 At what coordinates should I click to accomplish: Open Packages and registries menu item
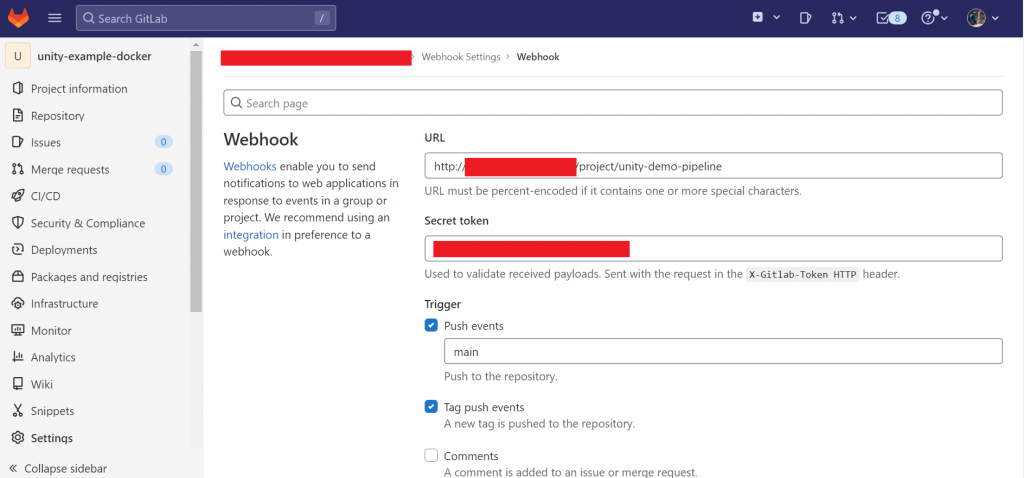[89, 277]
